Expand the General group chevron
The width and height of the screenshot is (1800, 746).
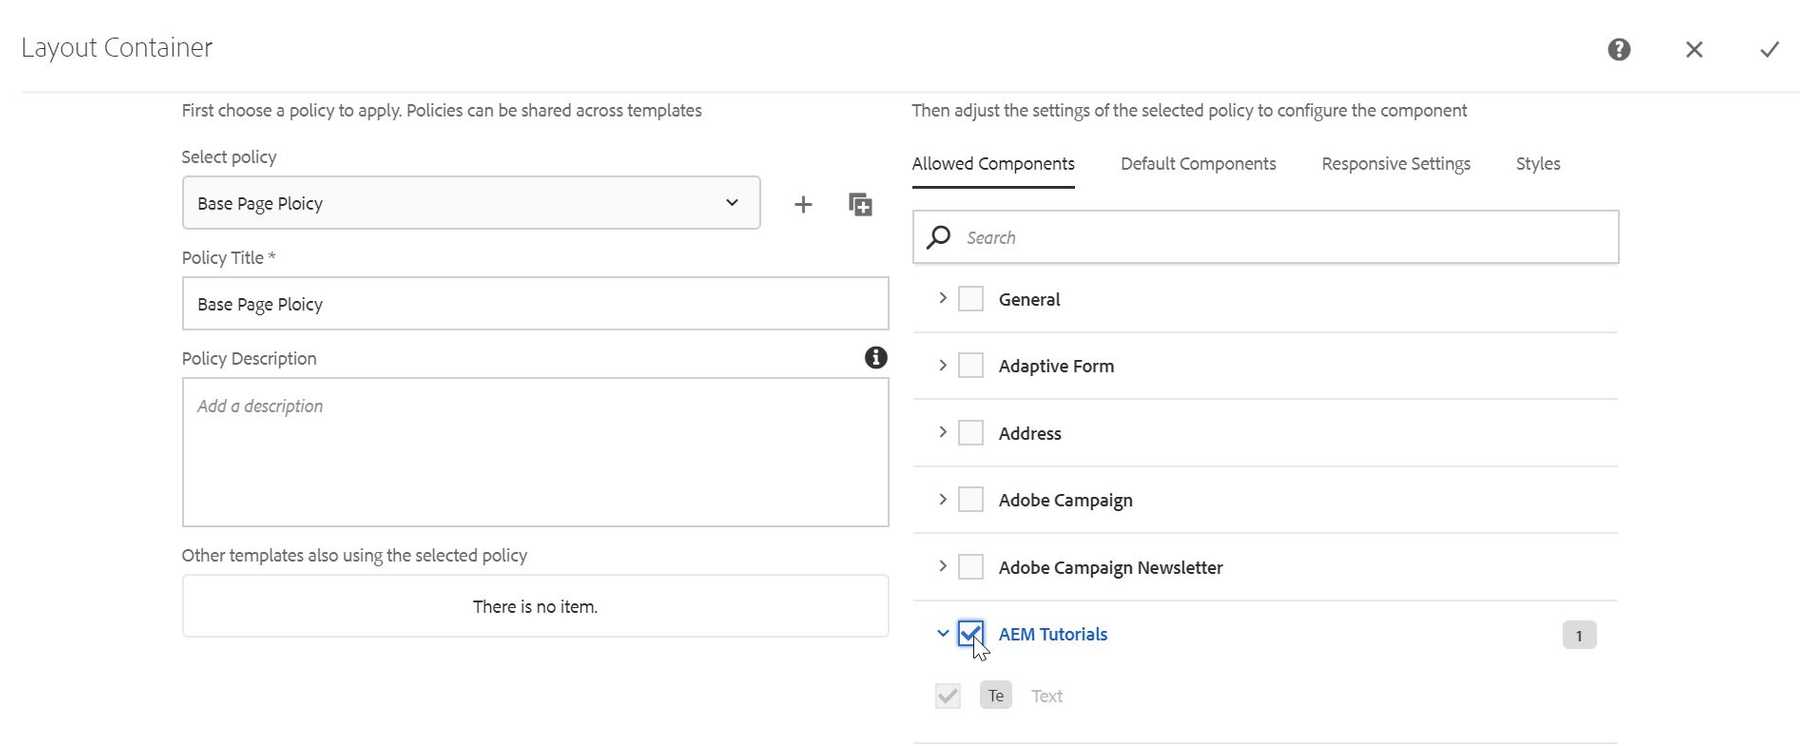(942, 298)
